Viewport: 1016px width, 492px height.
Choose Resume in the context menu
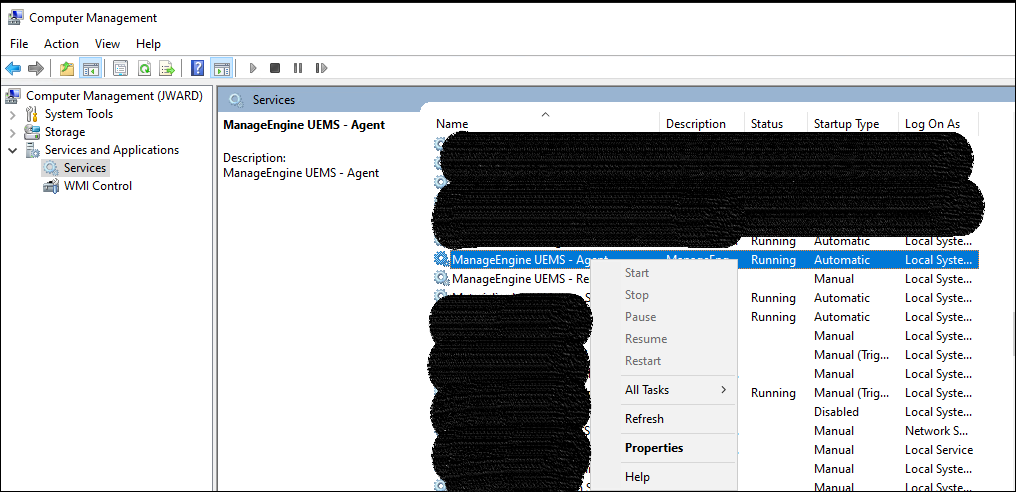coord(646,339)
